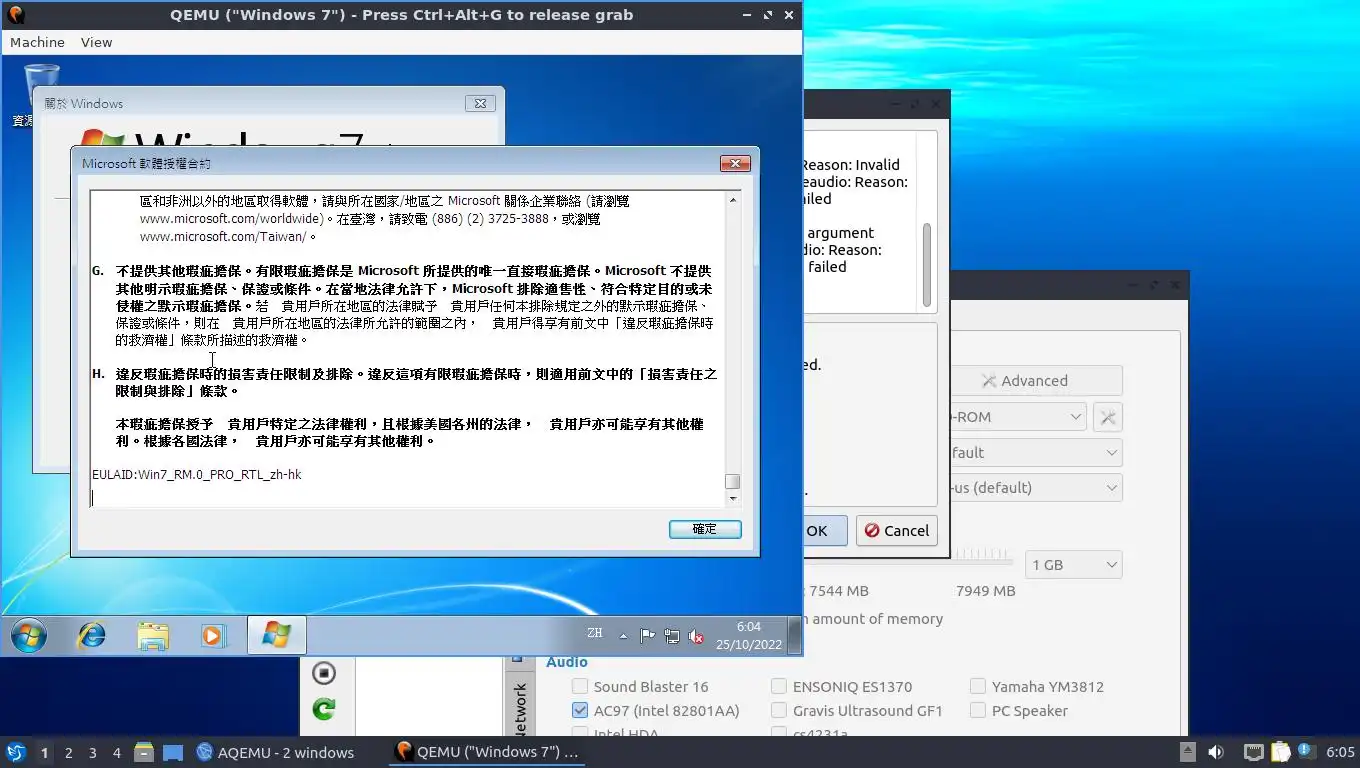Switch to workspace 3 in pager
The height and width of the screenshot is (768, 1360).
coord(93,752)
